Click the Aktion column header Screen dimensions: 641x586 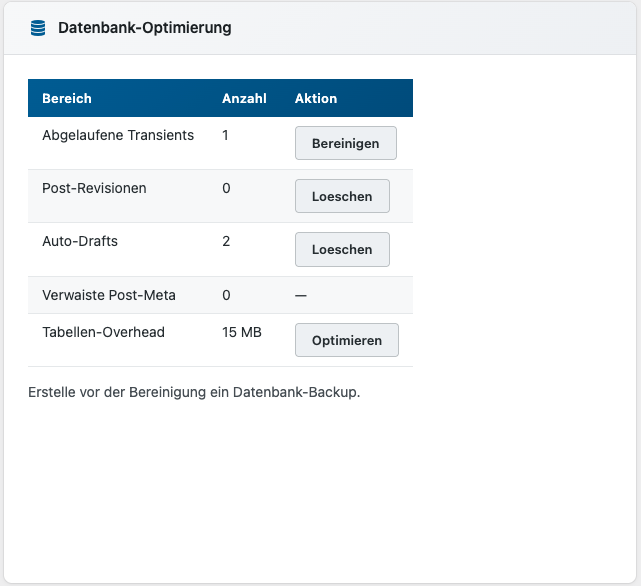(x=316, y=98)
